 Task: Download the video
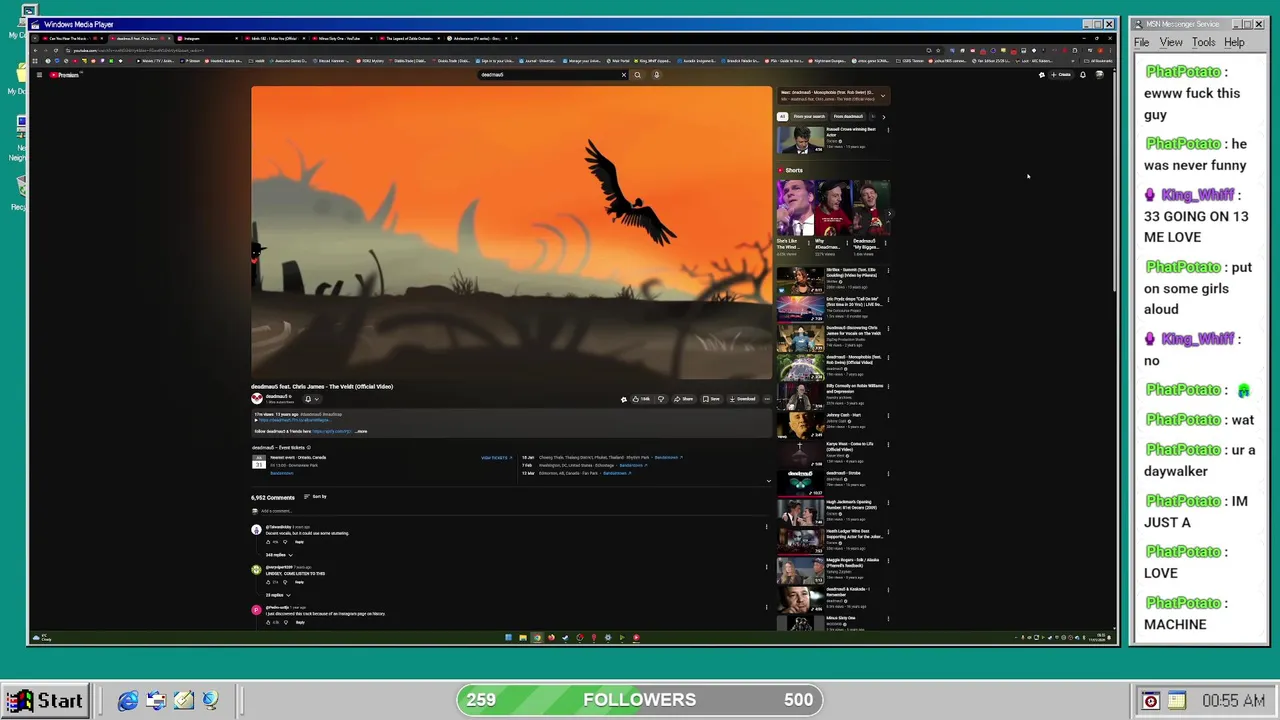coord(743,399)
